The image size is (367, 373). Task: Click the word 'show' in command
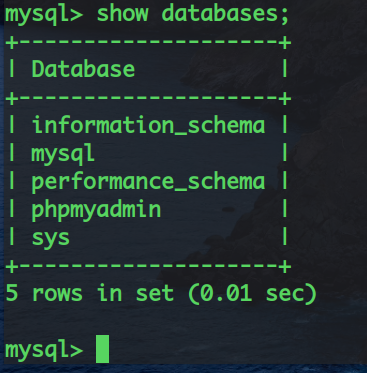[122, 13]
